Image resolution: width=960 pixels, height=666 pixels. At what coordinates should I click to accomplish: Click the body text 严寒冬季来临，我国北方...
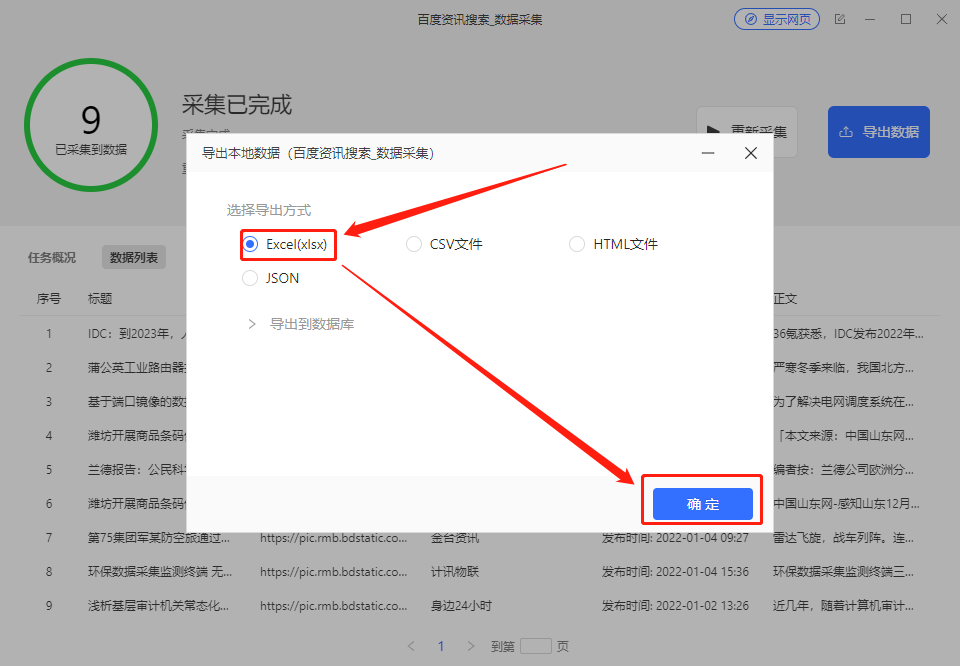[844, 368]
